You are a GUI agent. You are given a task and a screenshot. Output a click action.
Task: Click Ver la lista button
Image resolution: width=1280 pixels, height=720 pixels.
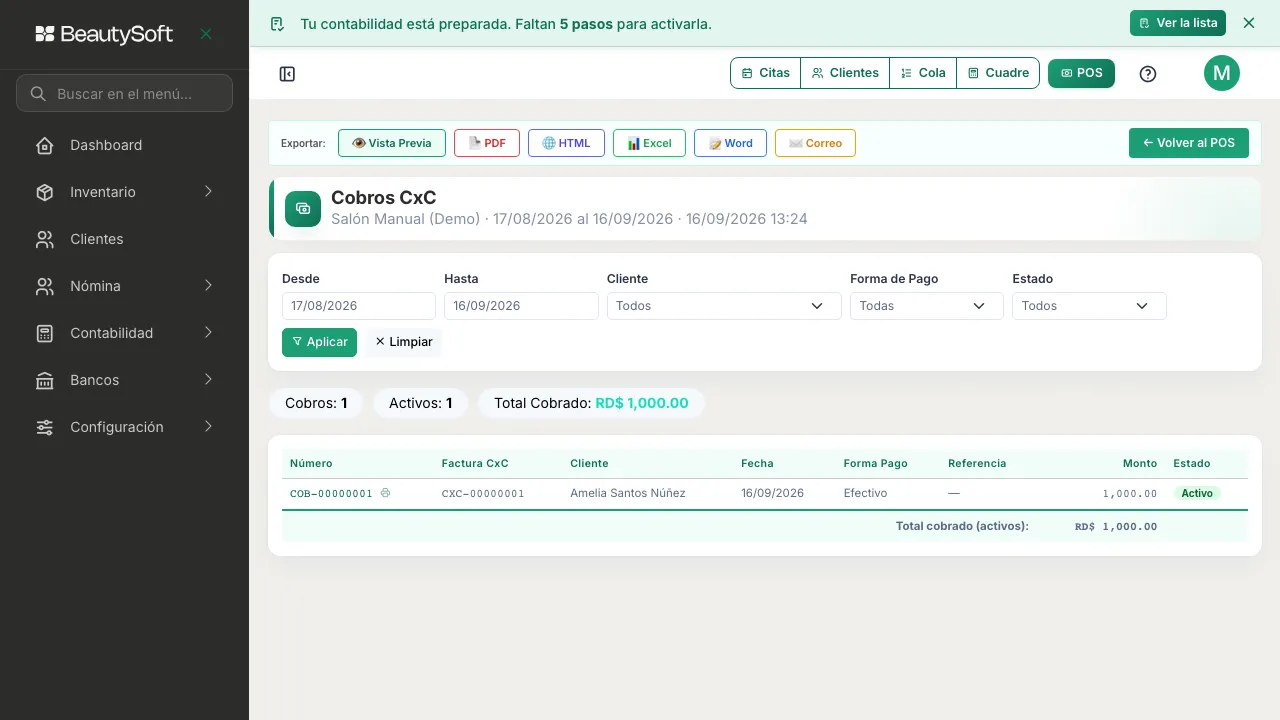point(1178,23)
